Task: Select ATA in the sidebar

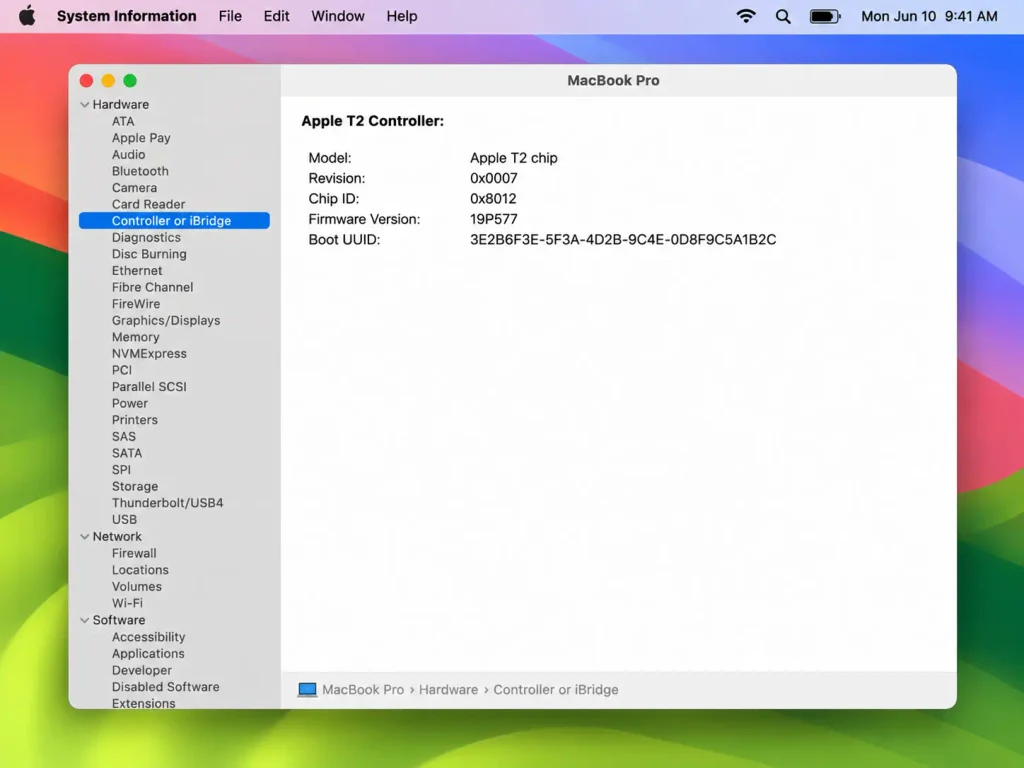Action: [x=123, y=121]
